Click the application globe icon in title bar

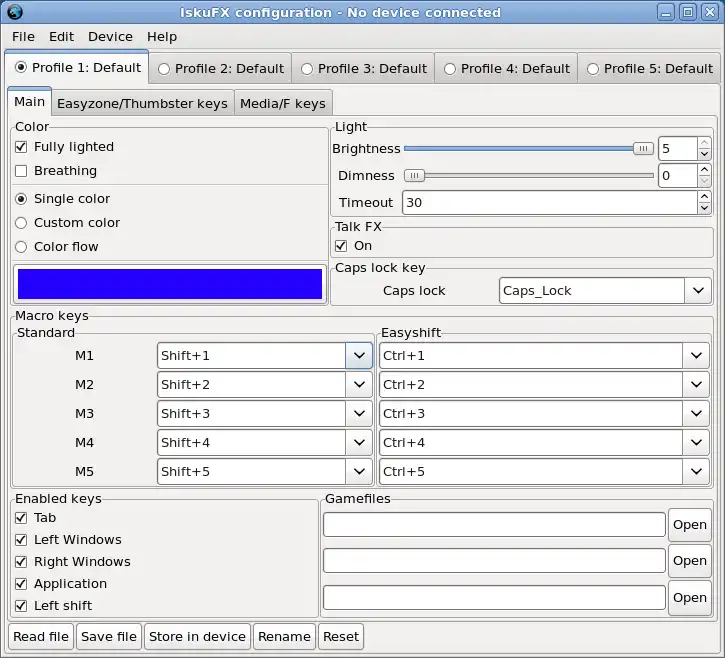coord(15,12)
